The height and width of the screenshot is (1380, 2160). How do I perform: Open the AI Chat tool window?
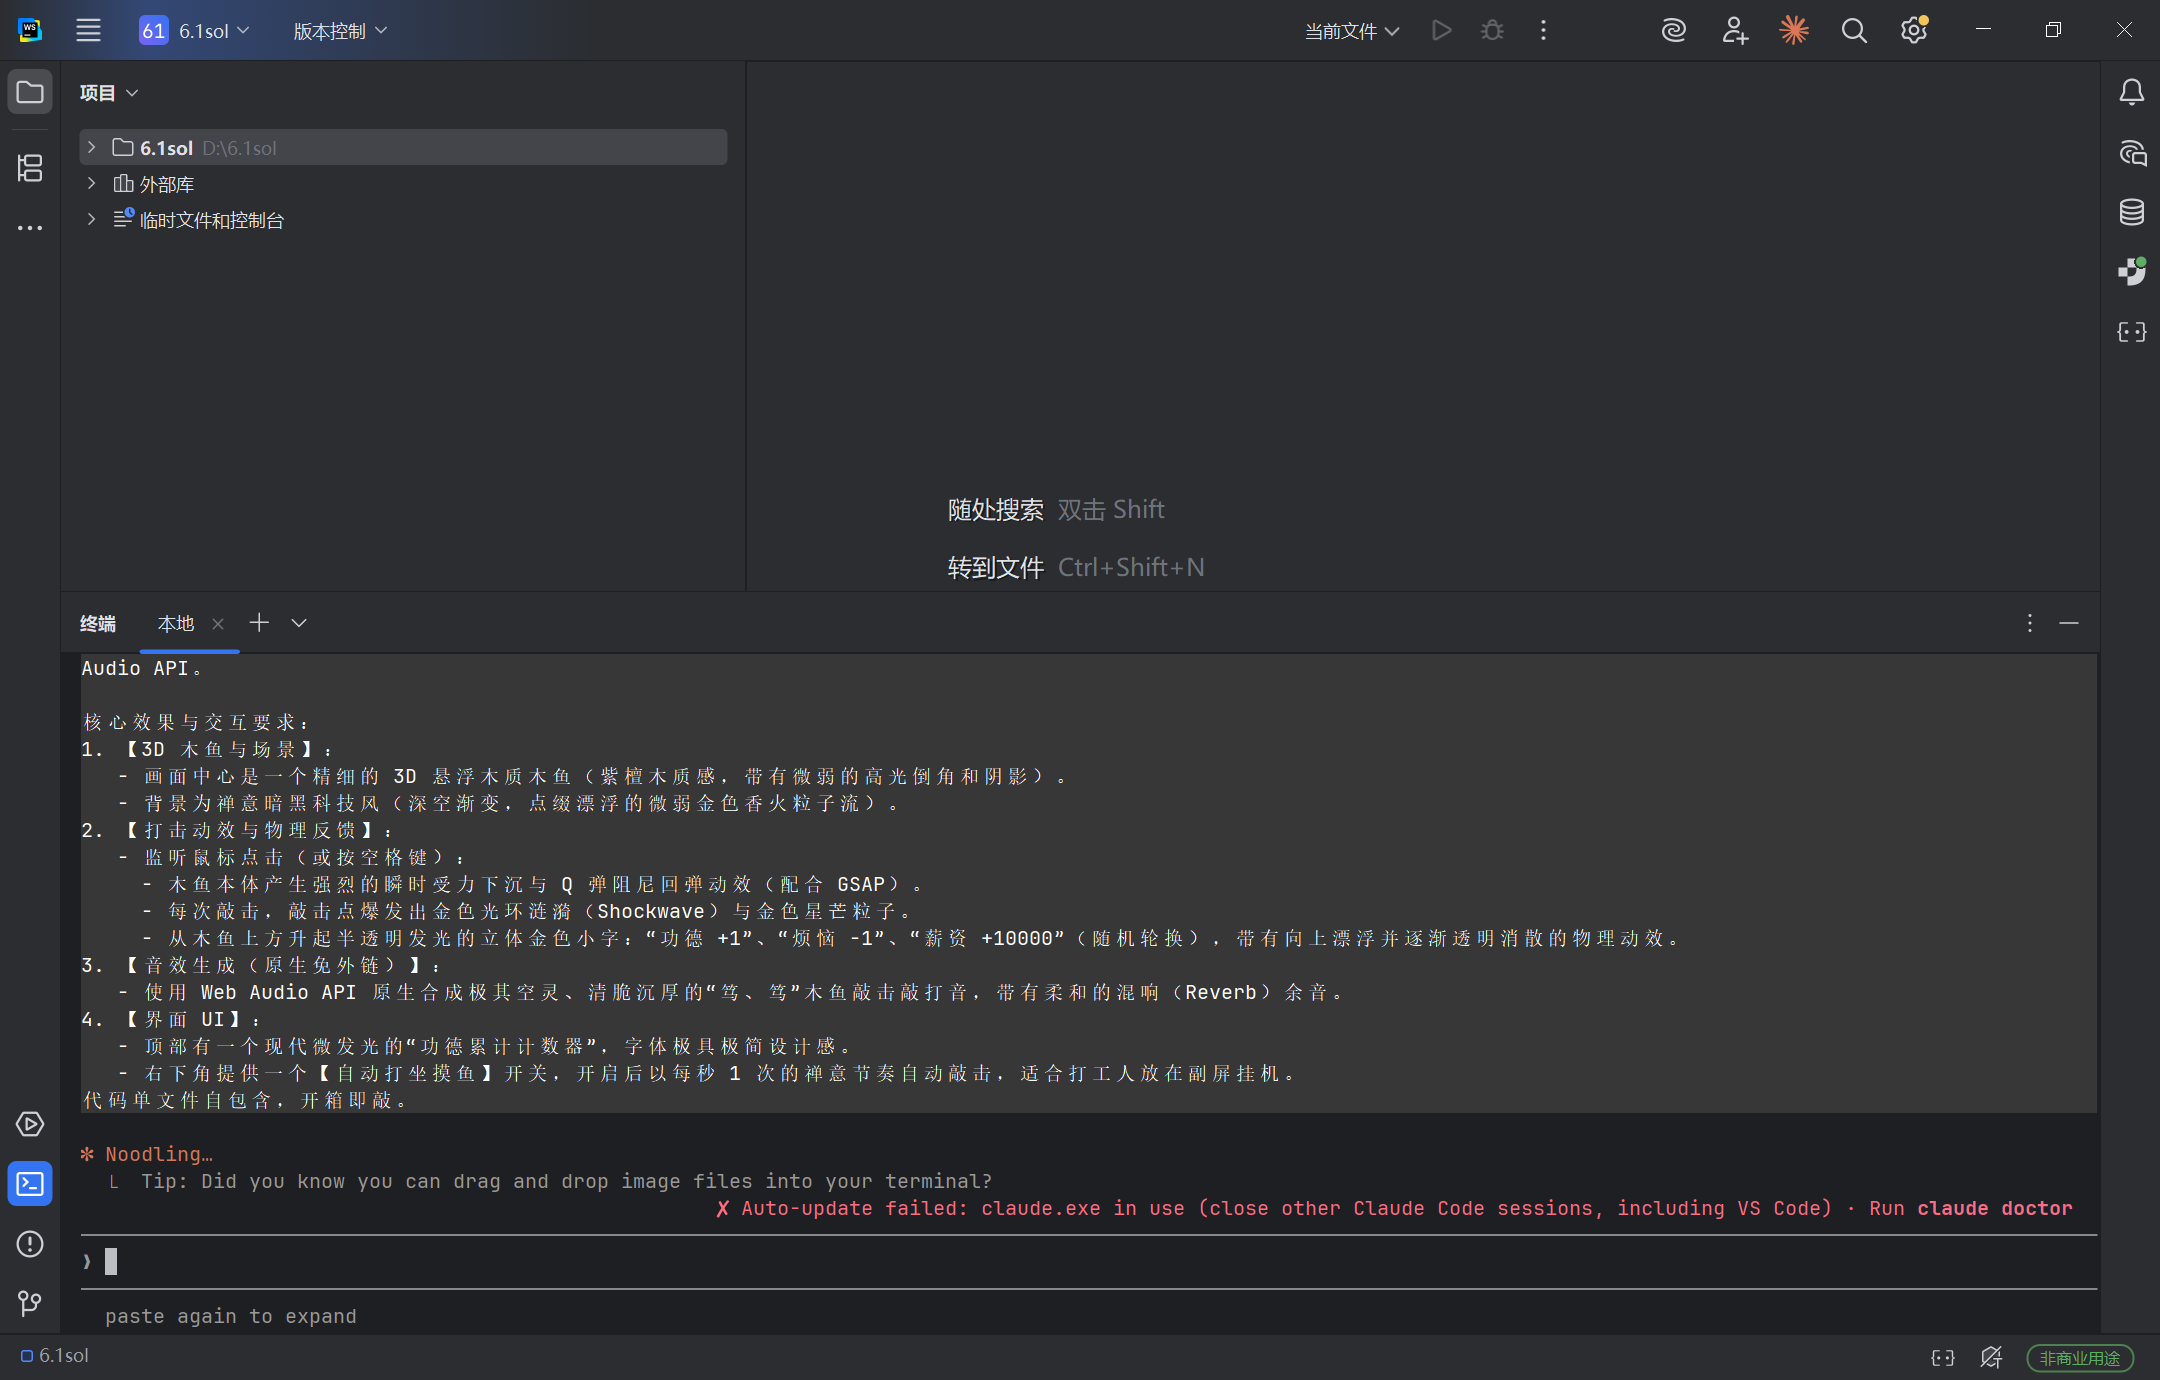tap(2131, 153)
